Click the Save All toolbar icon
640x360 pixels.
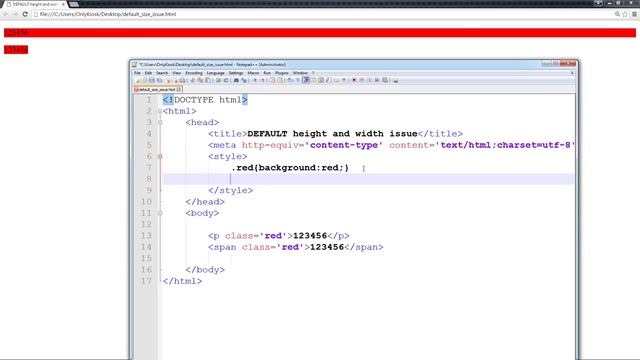tap(159, 80)
